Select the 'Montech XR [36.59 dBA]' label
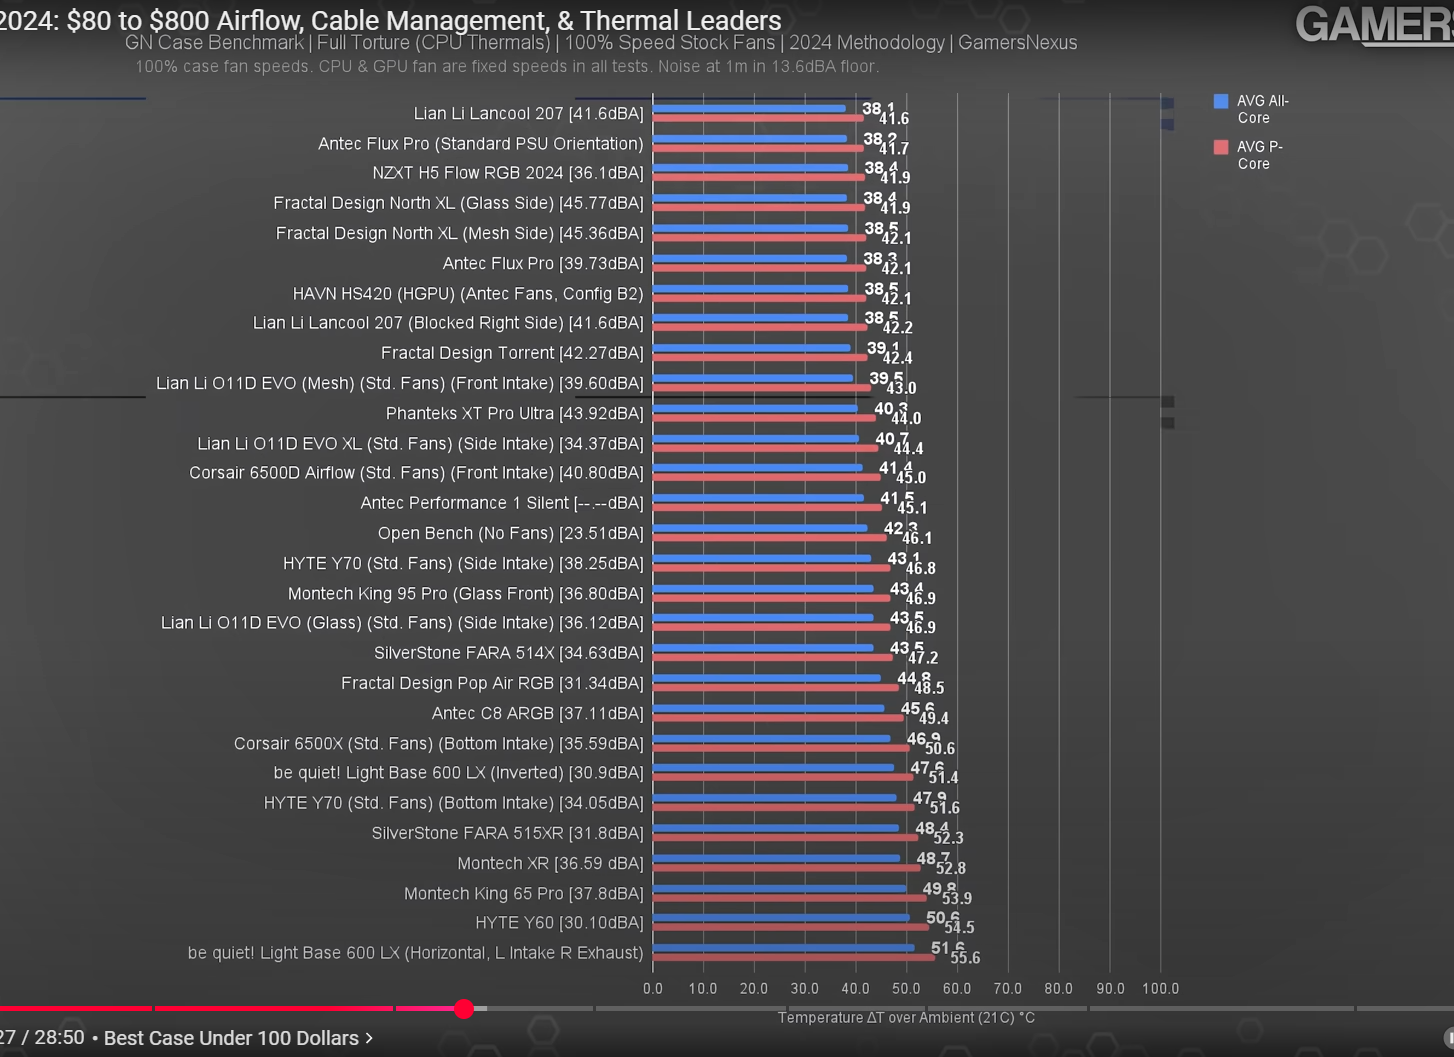 (551, 863)
